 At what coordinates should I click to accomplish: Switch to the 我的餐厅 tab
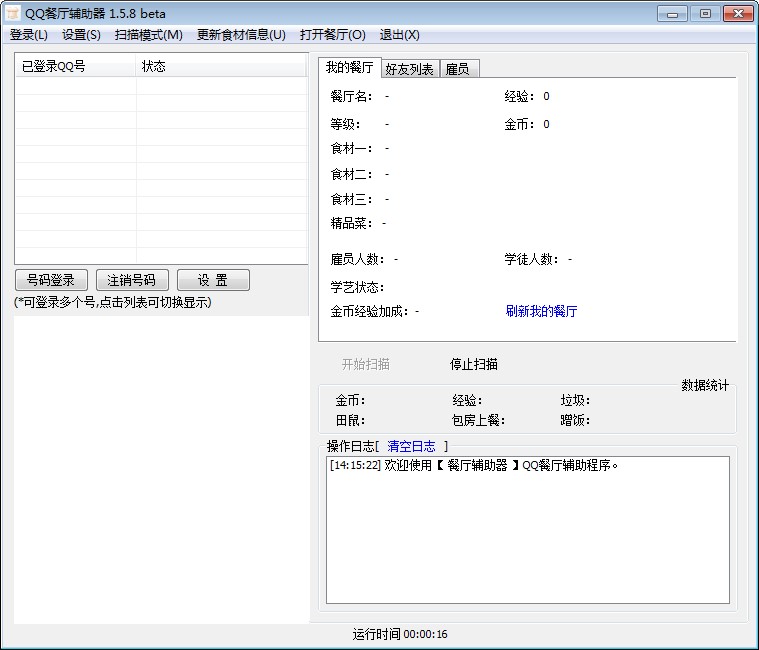(350, 68)
